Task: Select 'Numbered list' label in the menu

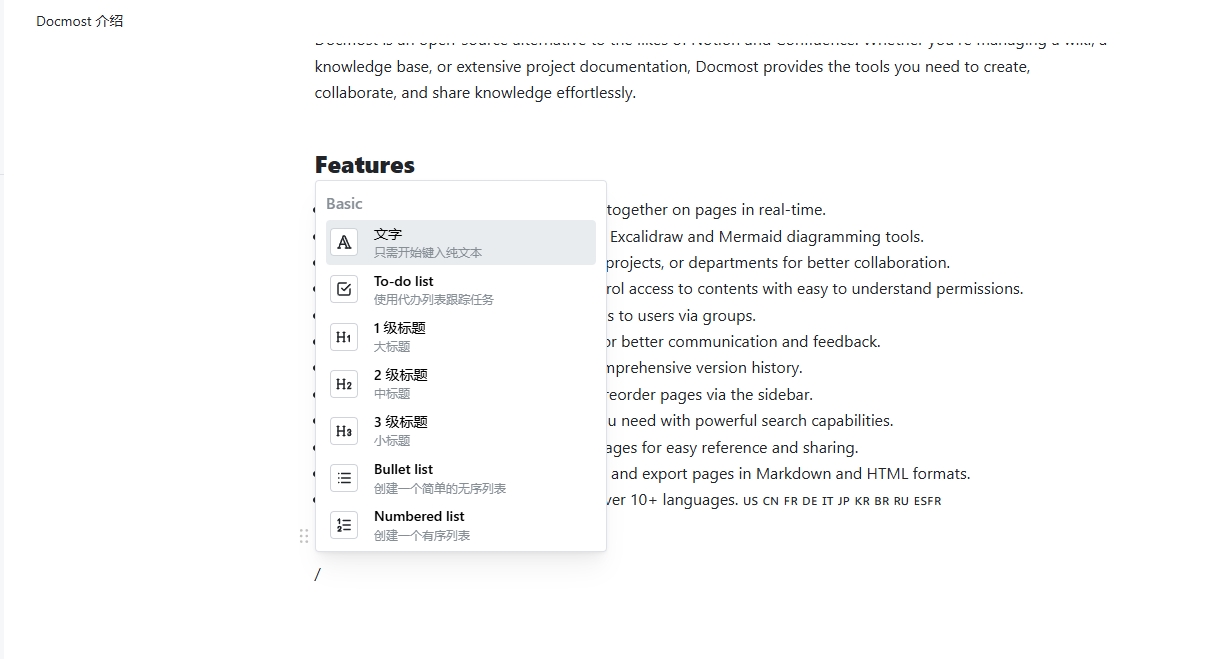Action: tap(419, 516)
